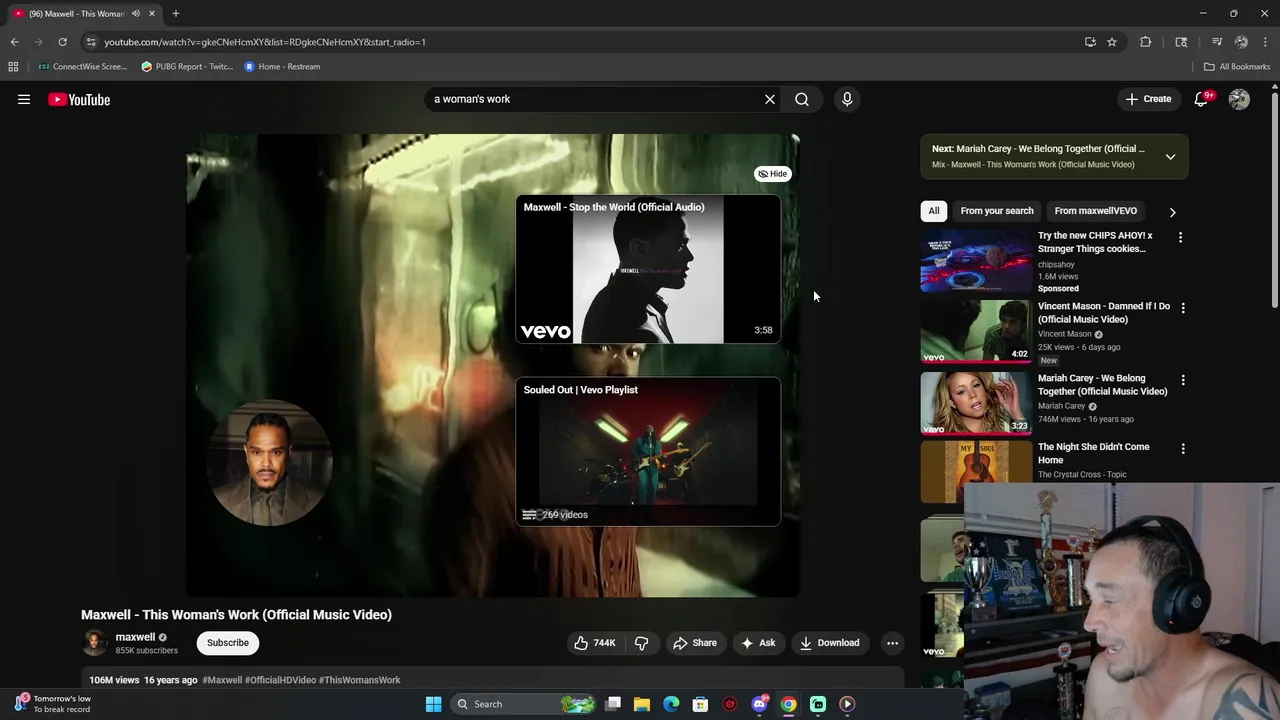1280x720 pixels.
Task: Open the YouTube notifications bell
Action: pos(1202,99)
